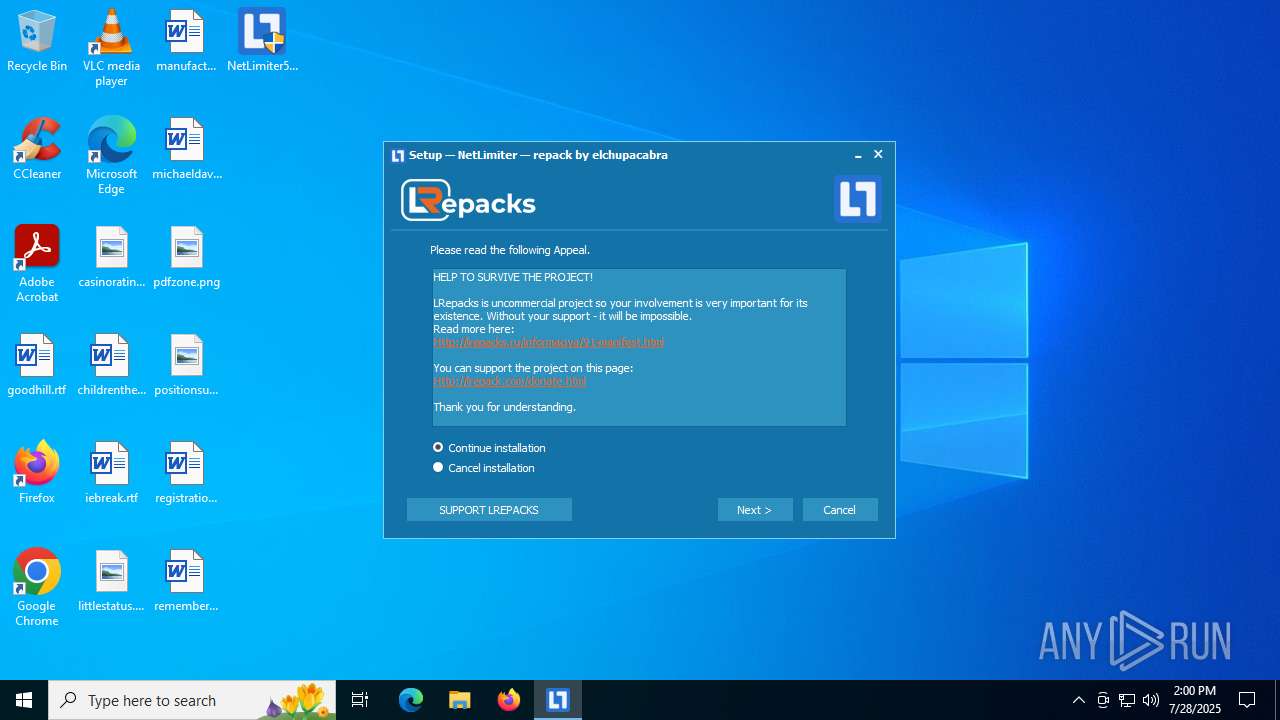Minimize the Setup NetLimiter window
This screenshot has height=720, width=1280.
[858, 155]
